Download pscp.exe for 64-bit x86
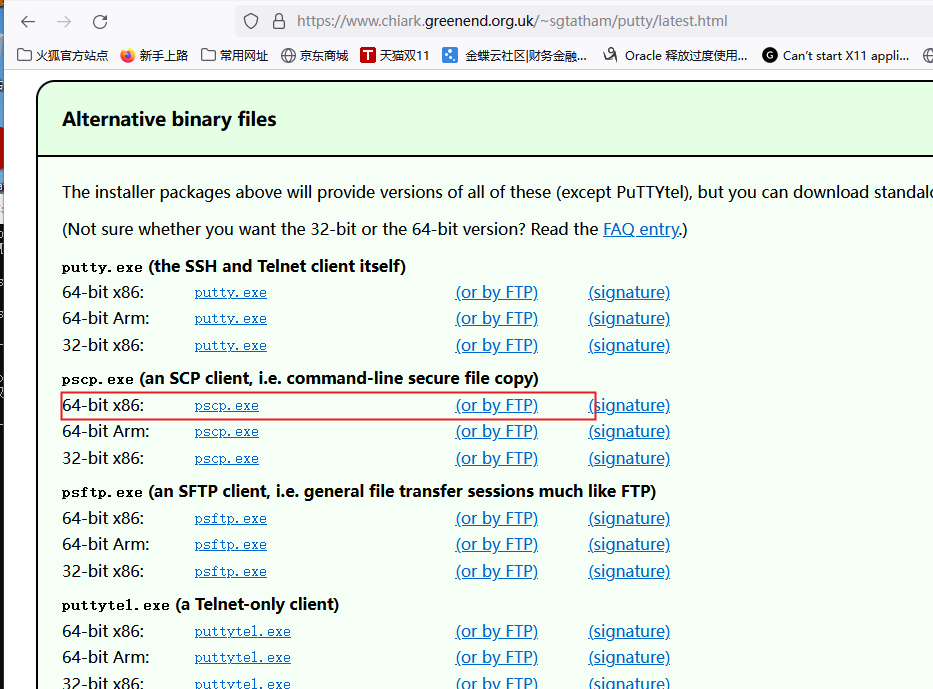This screenshot has height=689, width=933. click(226, 405)
